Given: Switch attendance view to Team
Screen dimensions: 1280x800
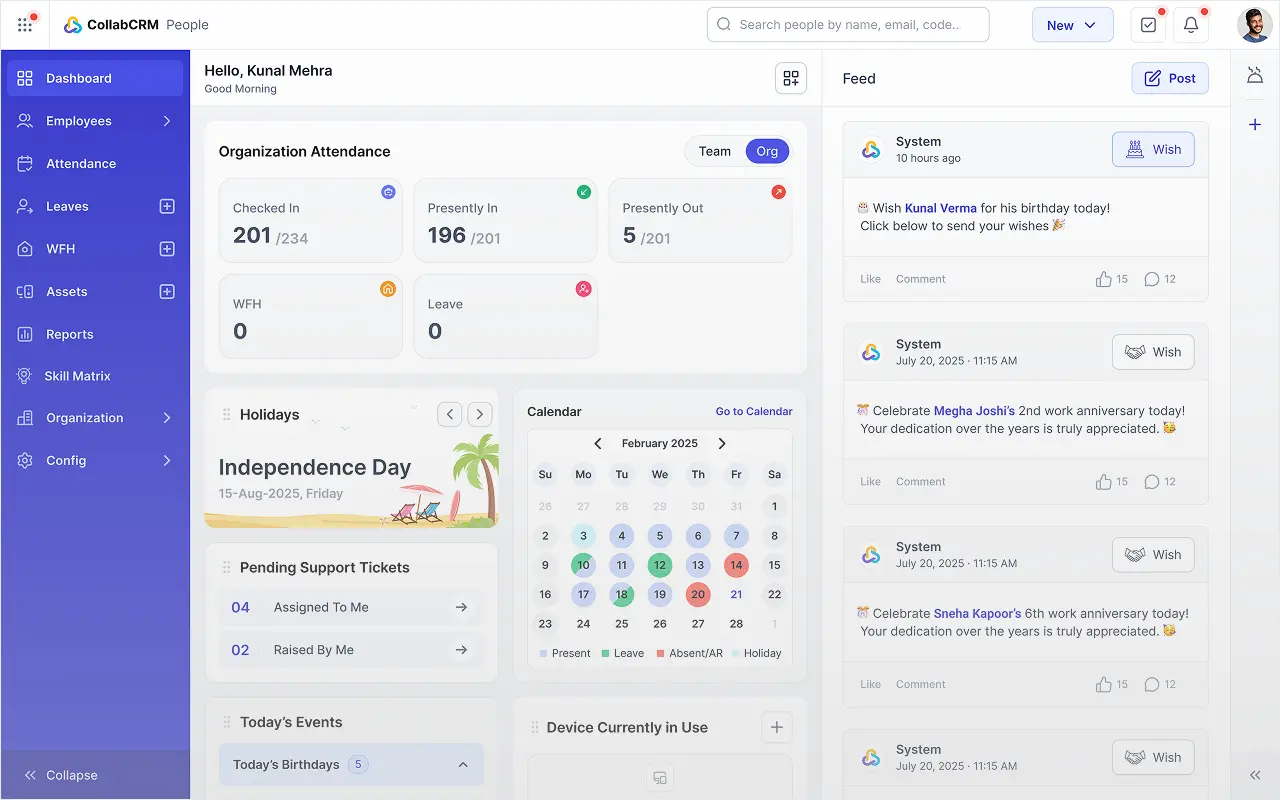Looking at the screenshot, I should 714,151.
